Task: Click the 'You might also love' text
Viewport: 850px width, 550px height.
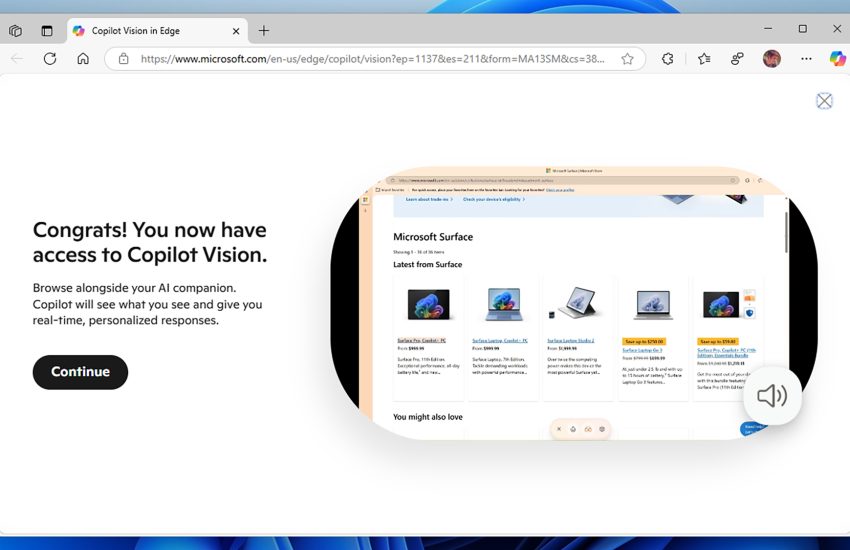Action: point(428,417)
